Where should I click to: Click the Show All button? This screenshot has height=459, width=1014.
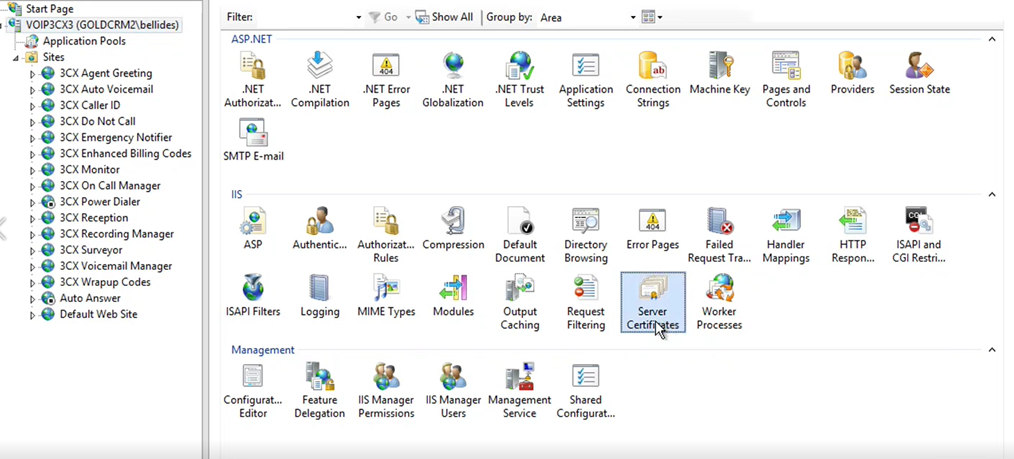click(x=445, y=17)
